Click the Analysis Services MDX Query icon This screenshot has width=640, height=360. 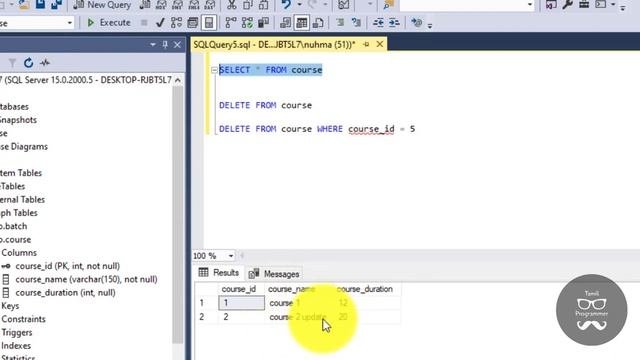161,5
